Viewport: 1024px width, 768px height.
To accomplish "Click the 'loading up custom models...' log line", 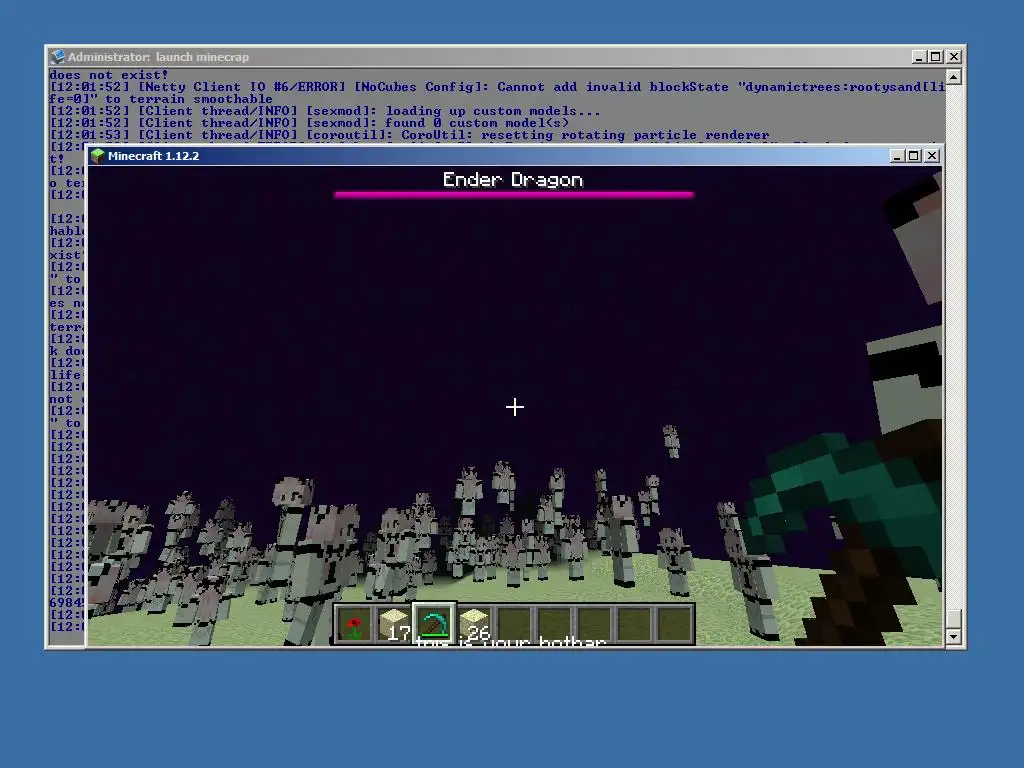I will tap(325, 111).
